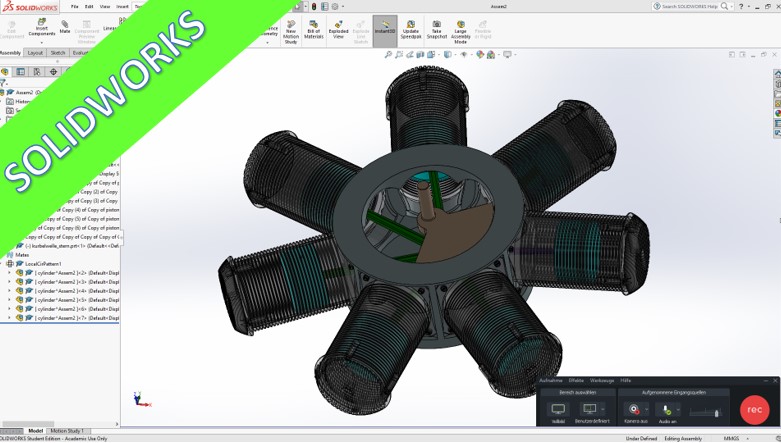Screen dimensions: 781x443
Task: Click the Edit Appearance color ball
Action: coord(480,54)
